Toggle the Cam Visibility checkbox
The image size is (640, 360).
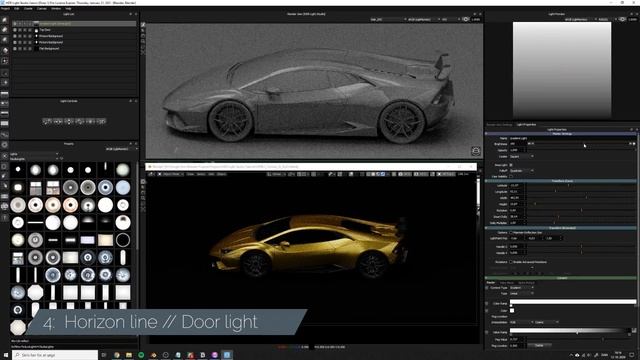(511, 176)
